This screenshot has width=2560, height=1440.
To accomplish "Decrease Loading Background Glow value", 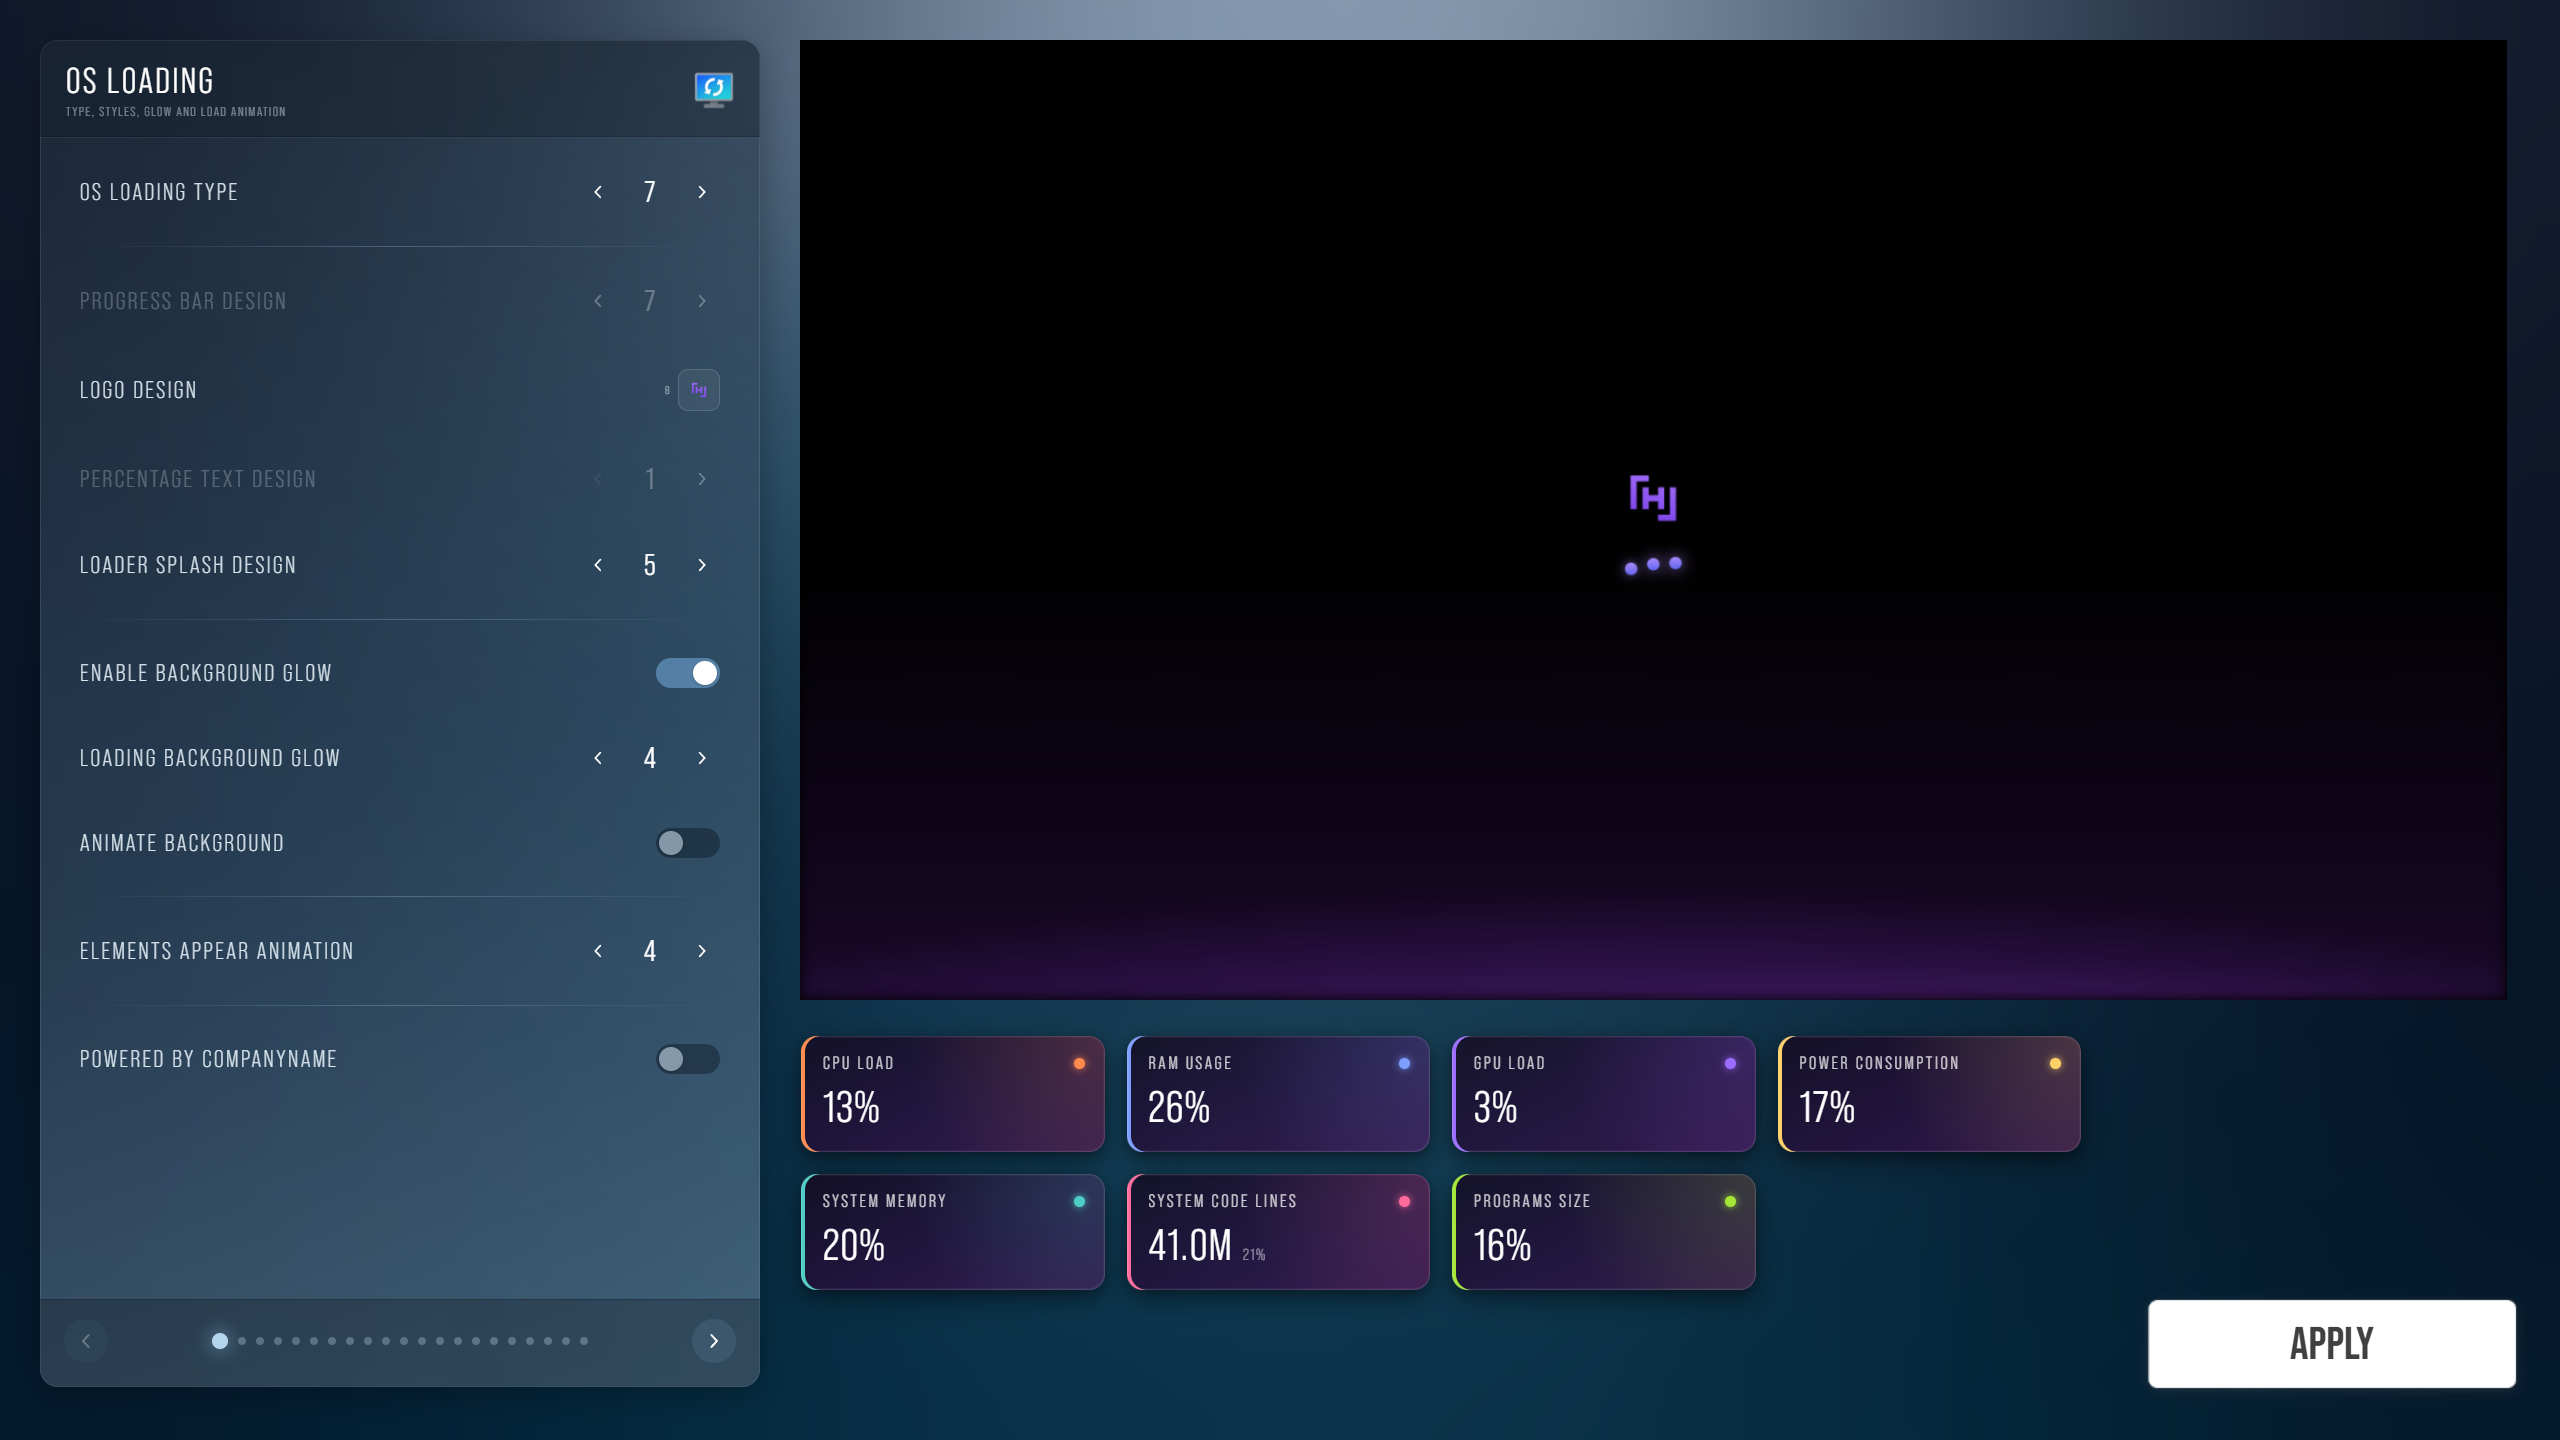I will (598, 758).
